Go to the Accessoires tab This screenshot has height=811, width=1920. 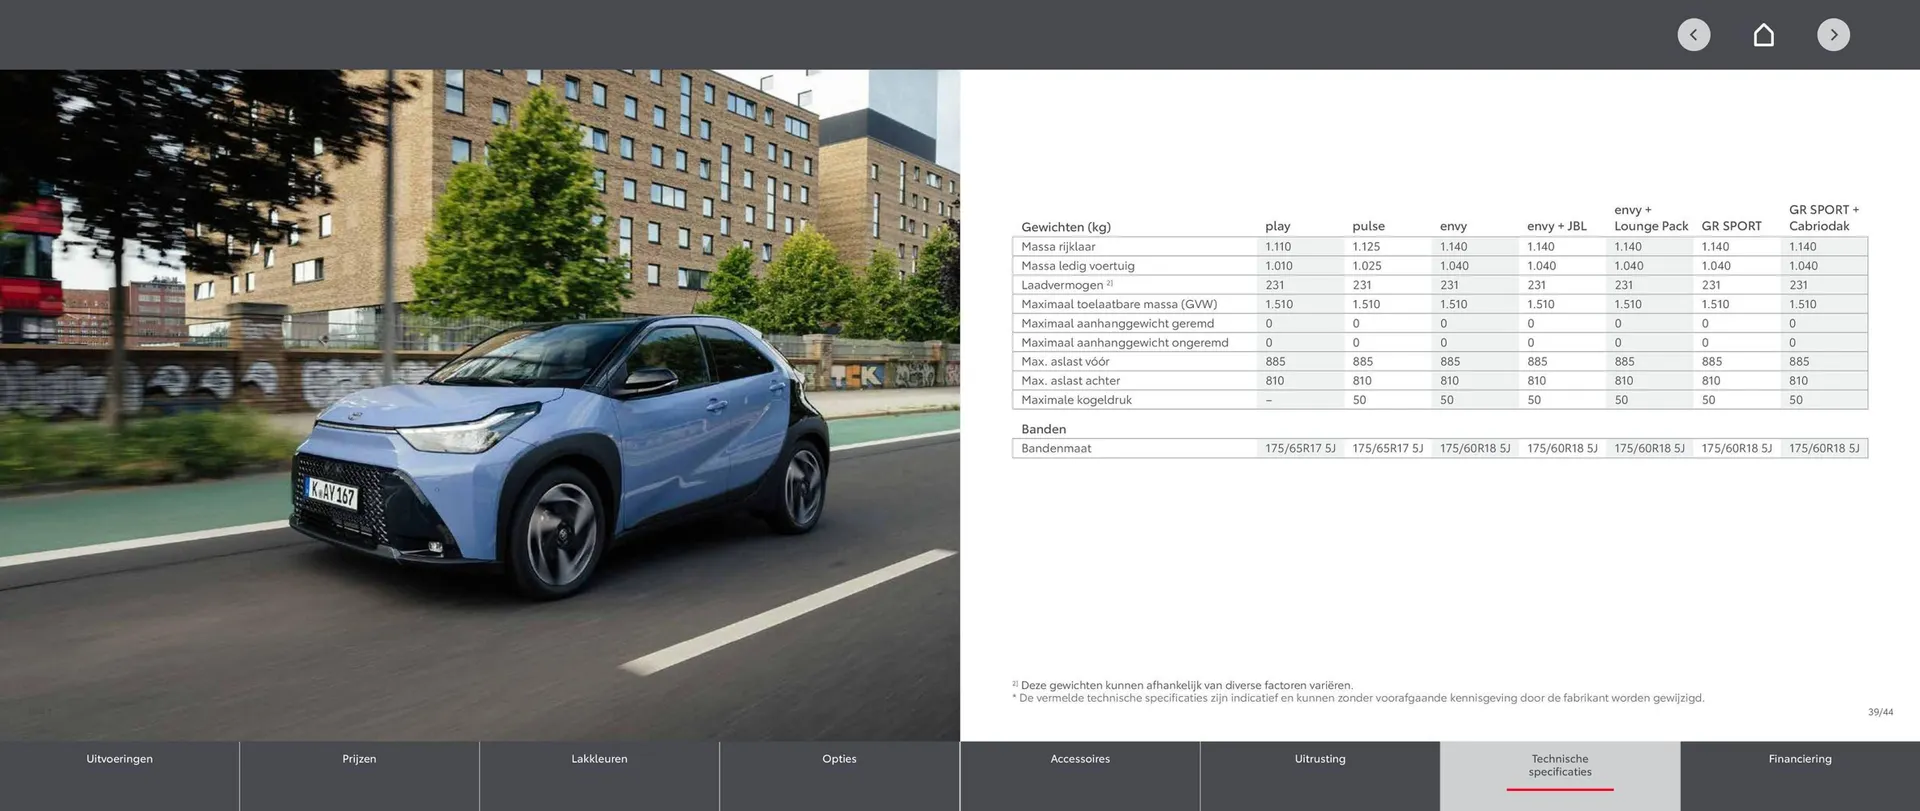coord(1080,776)
